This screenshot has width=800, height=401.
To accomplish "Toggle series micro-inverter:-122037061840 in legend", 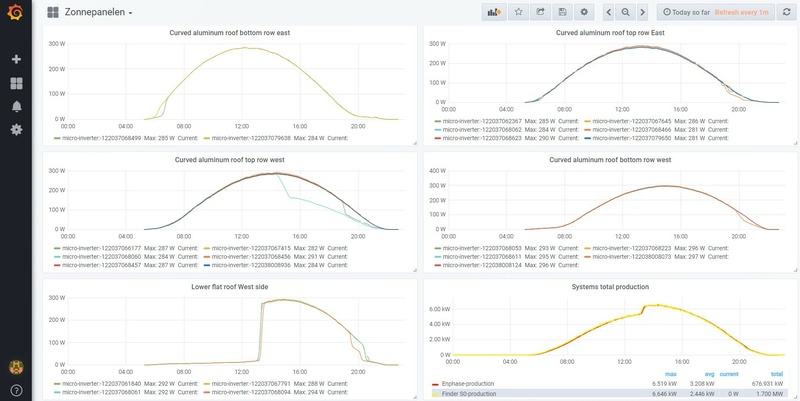I will [101, 384].
